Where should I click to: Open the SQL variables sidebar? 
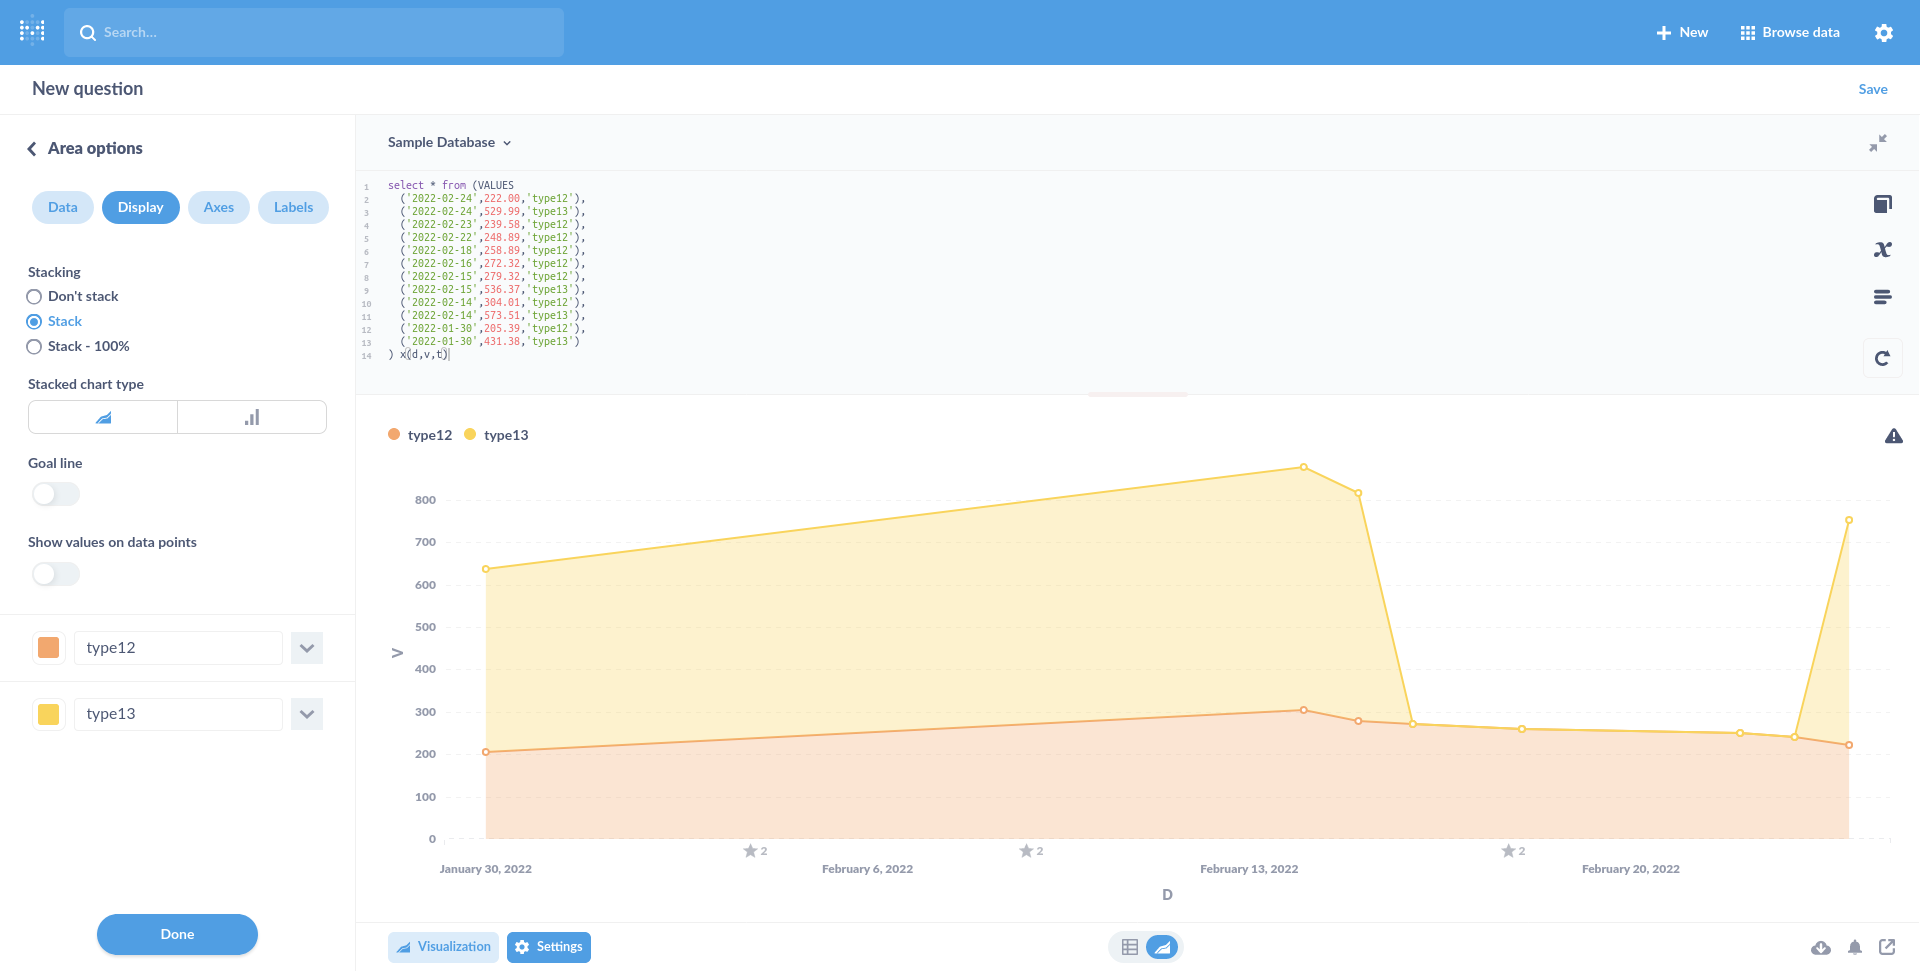1883,249
